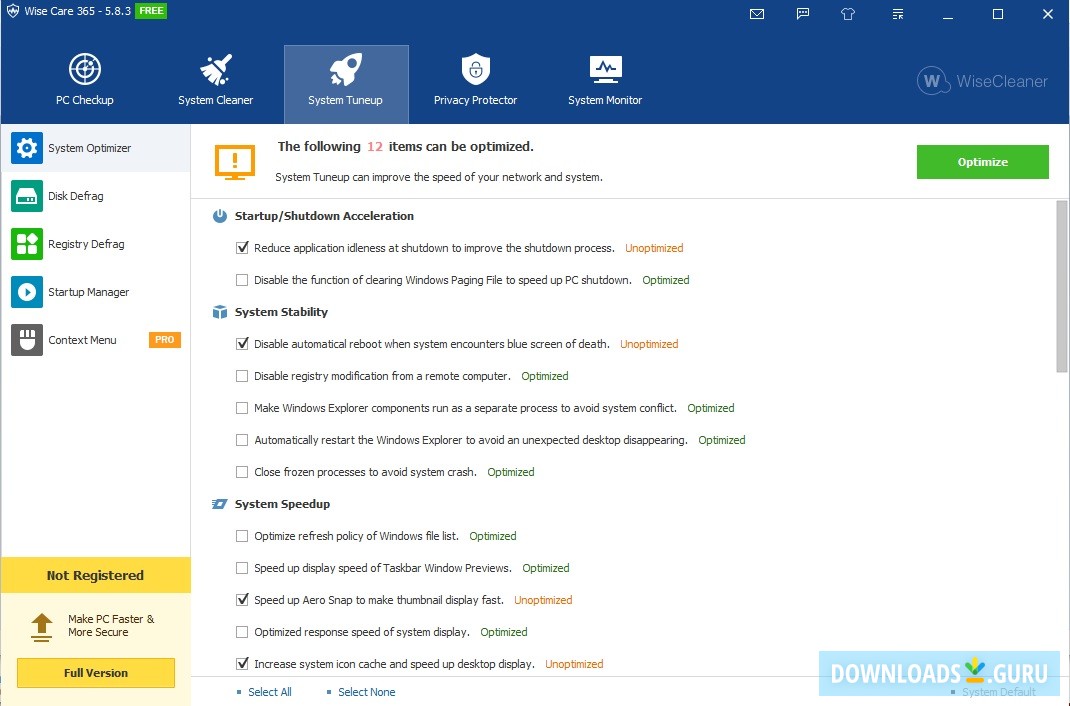Viewport: 1070px width, 706px height.
Task: Click the WiseCleaner logo
Action: tap(982, 81)
